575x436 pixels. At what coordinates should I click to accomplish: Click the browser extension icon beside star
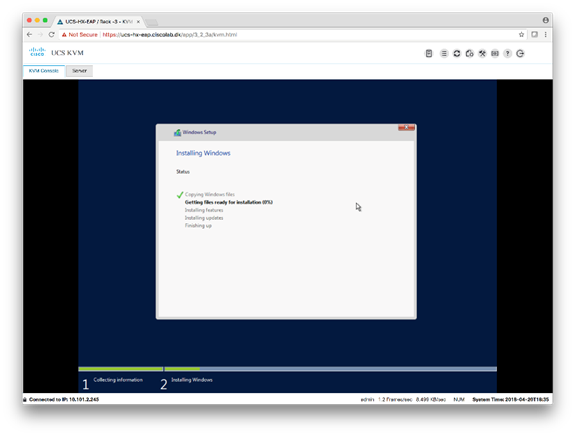pos(534,34)
